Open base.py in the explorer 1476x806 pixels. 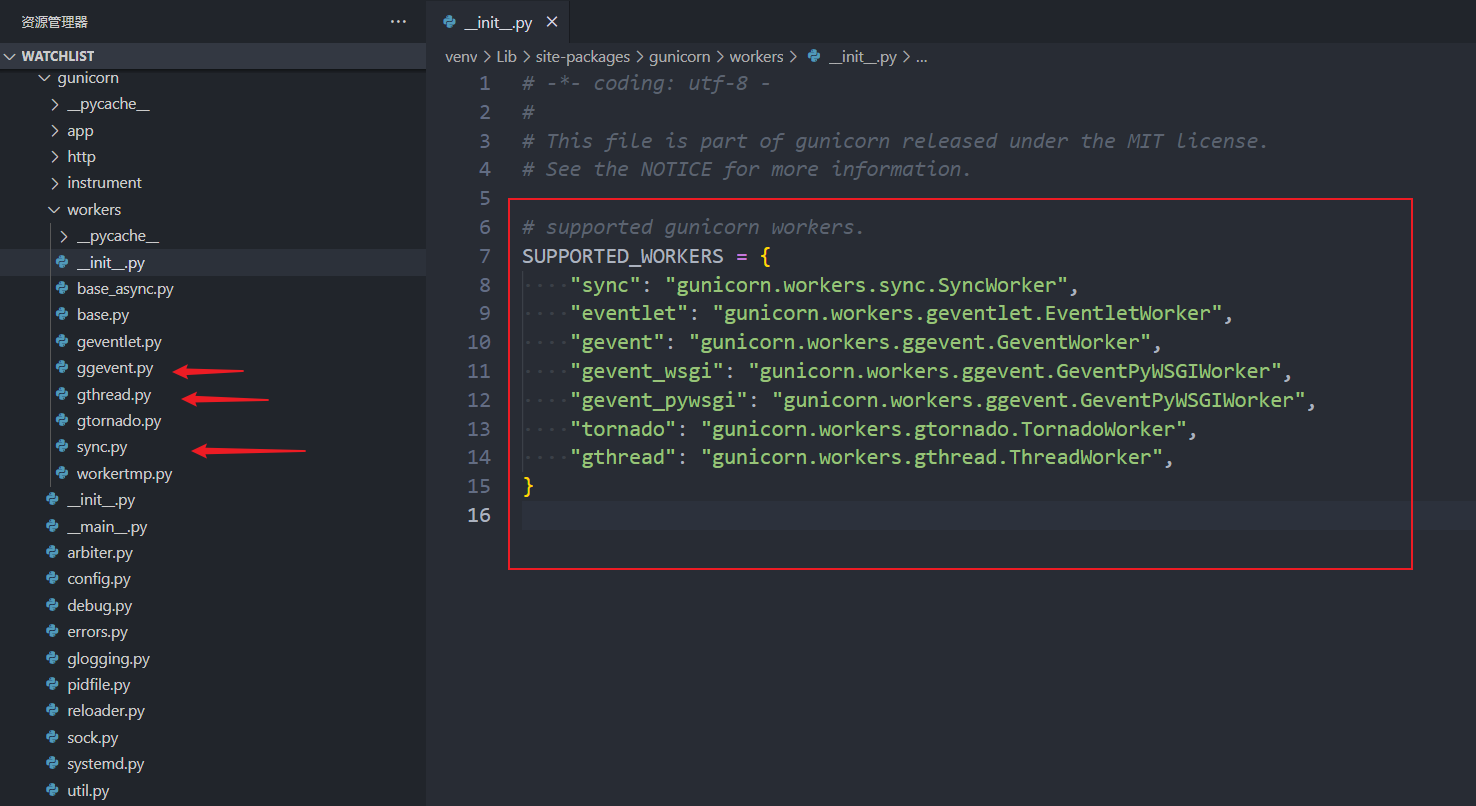(213, 315)
